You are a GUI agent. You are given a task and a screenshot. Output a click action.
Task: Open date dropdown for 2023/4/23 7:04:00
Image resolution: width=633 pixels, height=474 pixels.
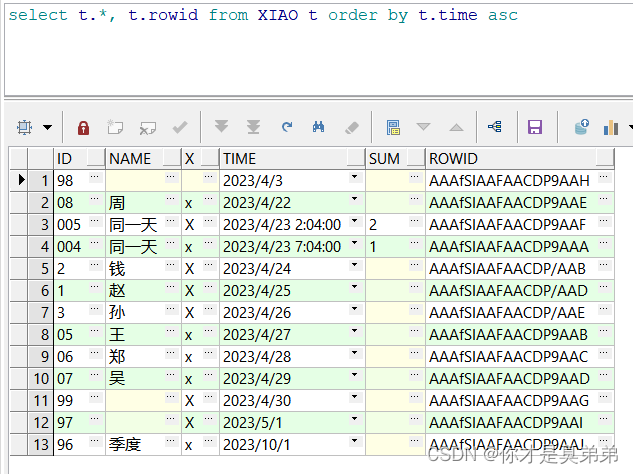tap(354, 243)
